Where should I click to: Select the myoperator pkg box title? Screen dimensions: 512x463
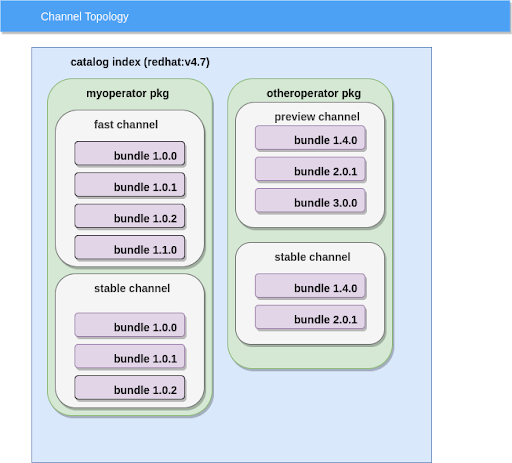(x=128, y=93)
